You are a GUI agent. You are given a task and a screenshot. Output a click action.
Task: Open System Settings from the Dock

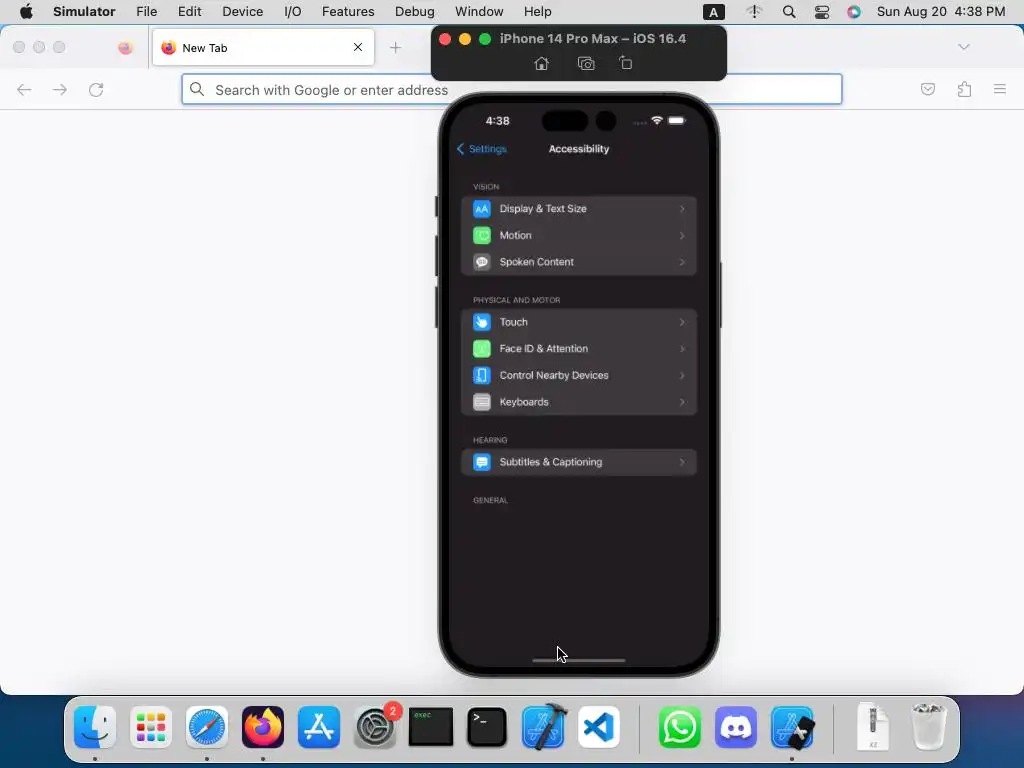pyautogui.click(x=375, y=727)
